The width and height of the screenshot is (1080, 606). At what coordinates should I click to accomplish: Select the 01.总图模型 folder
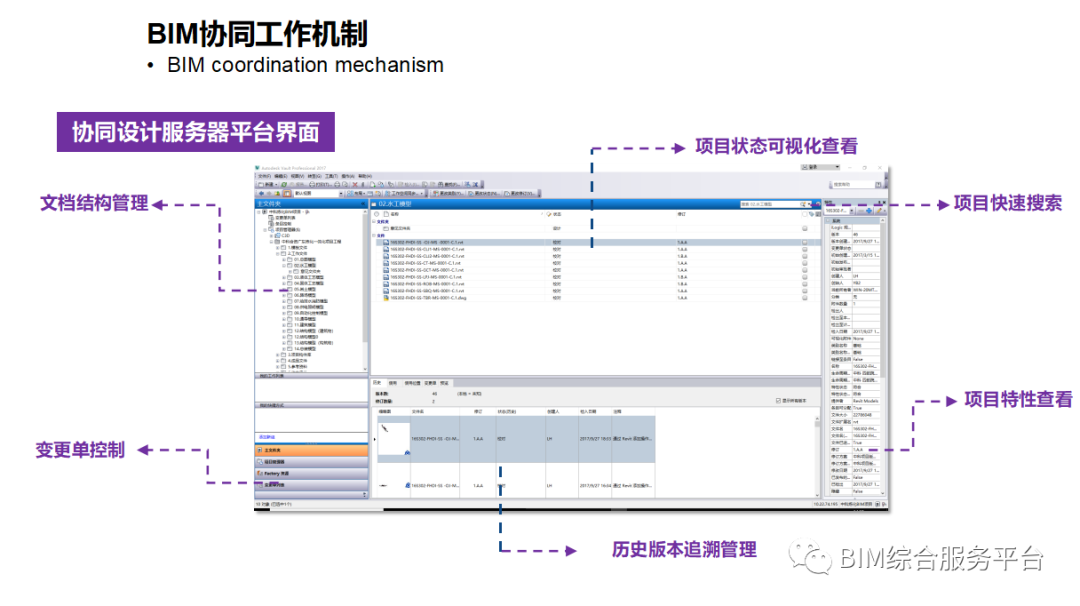click(301, 260)
